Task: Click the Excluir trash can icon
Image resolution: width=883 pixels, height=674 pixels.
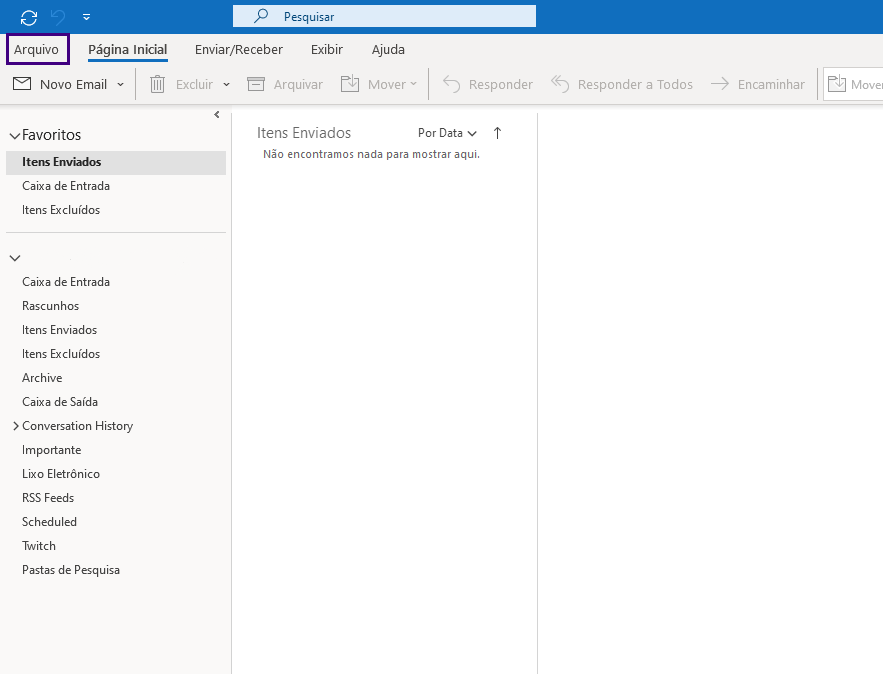Action: pos(157,84)
